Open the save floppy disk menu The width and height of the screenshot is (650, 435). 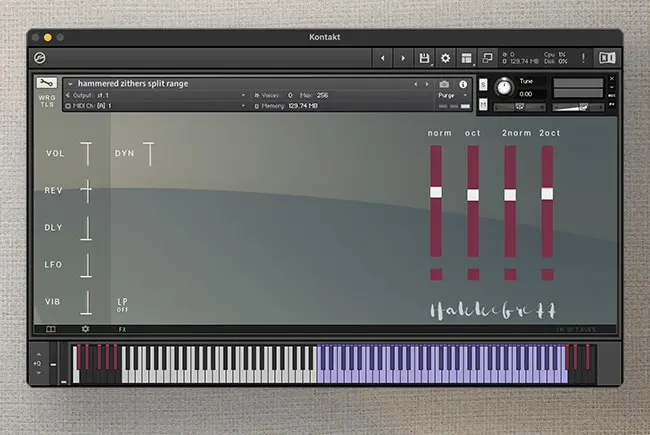pyautogui.click(x=425, y=58)
